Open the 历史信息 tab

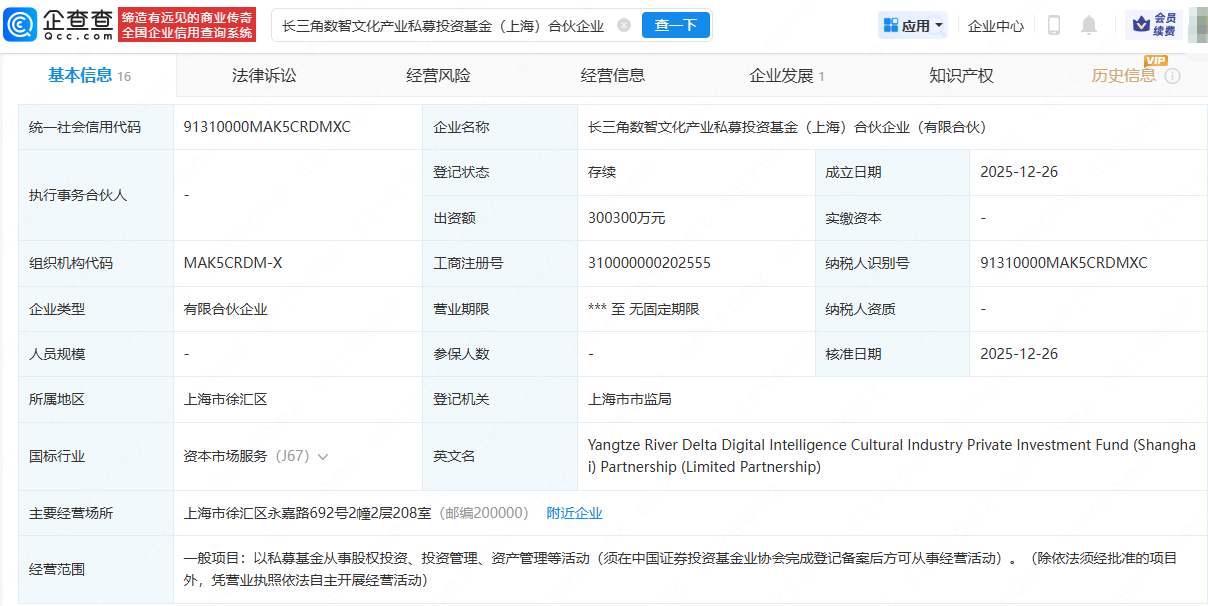click(x=1126, y=74)
